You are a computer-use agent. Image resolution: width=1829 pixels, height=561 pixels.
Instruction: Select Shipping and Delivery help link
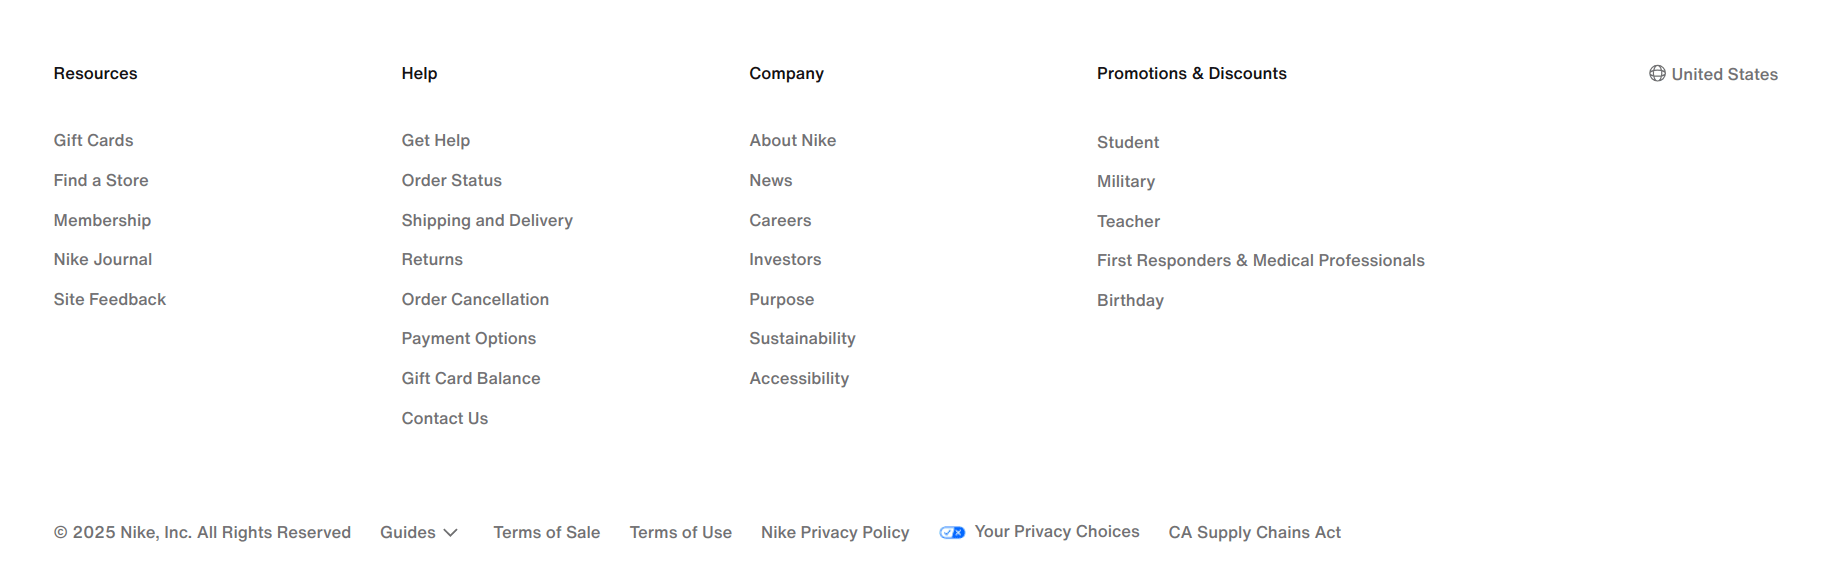pos(487,221)
